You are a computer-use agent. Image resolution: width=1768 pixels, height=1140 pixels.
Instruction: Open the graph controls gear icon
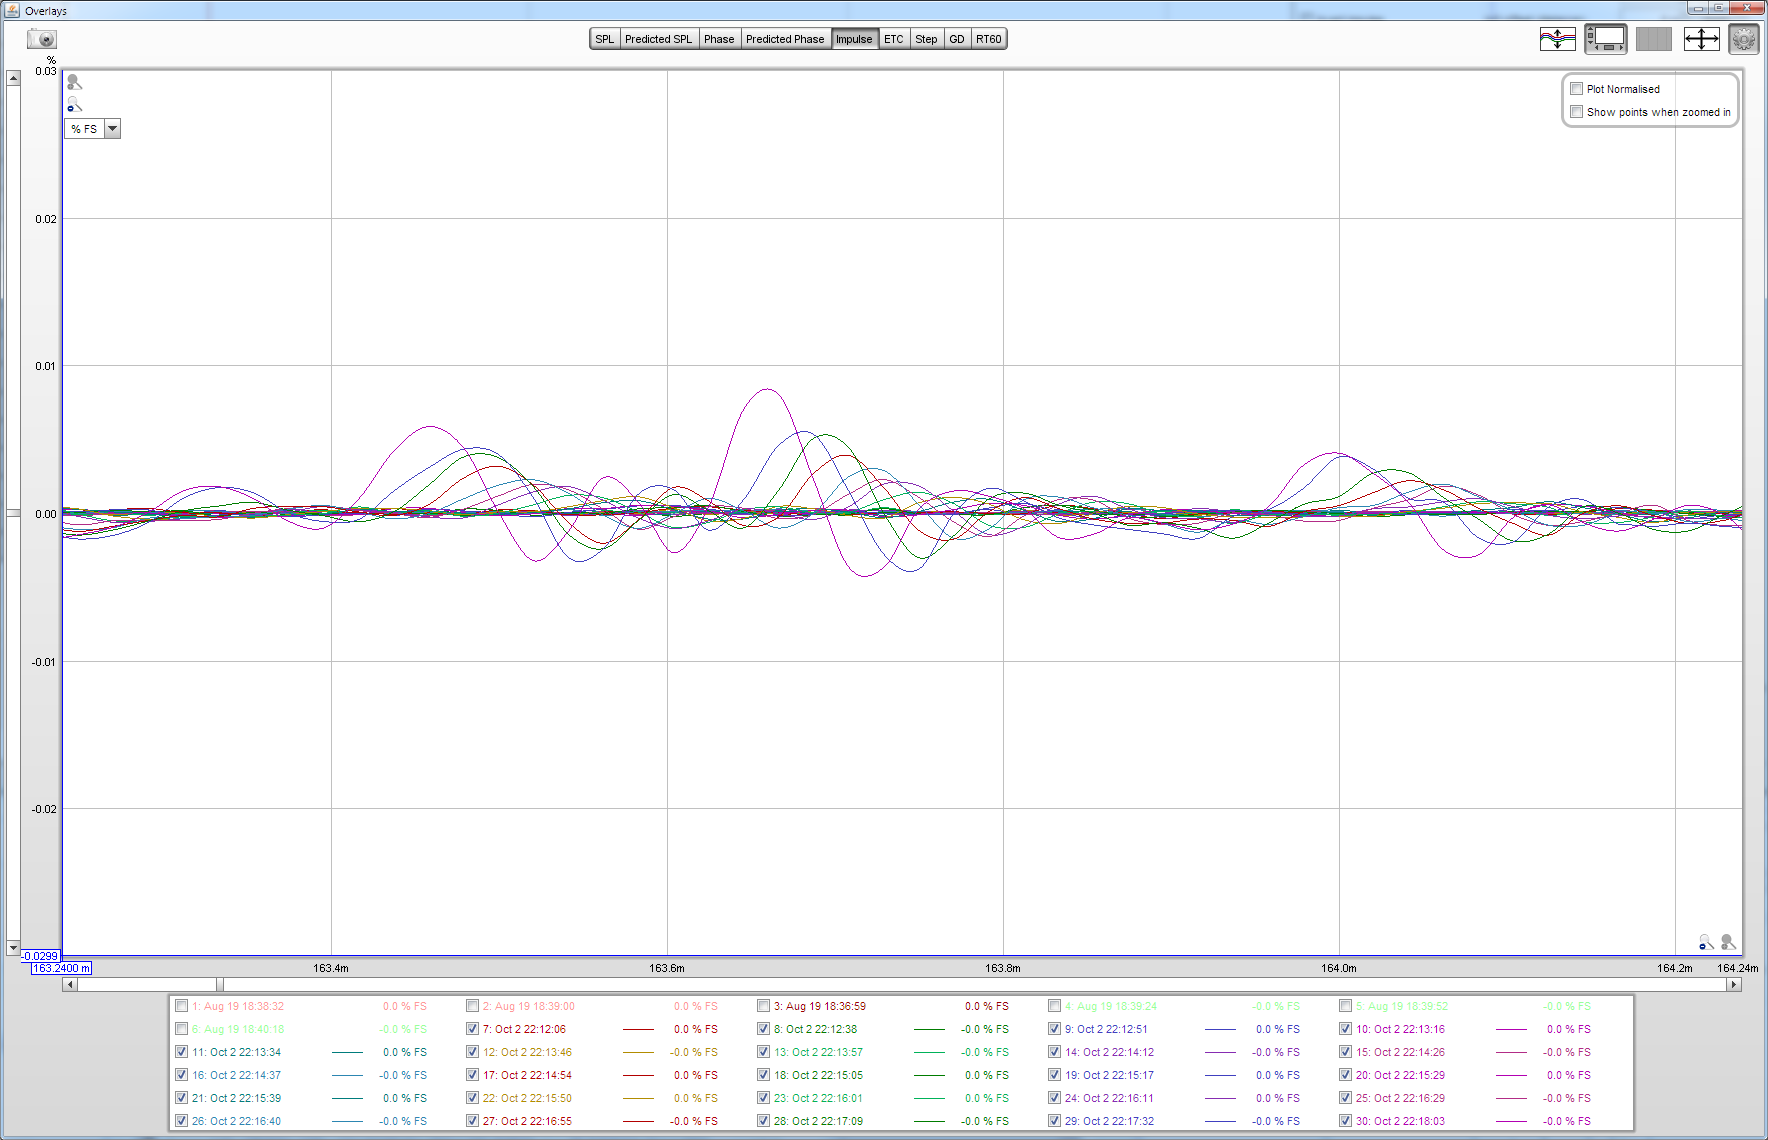[1744, 39]
